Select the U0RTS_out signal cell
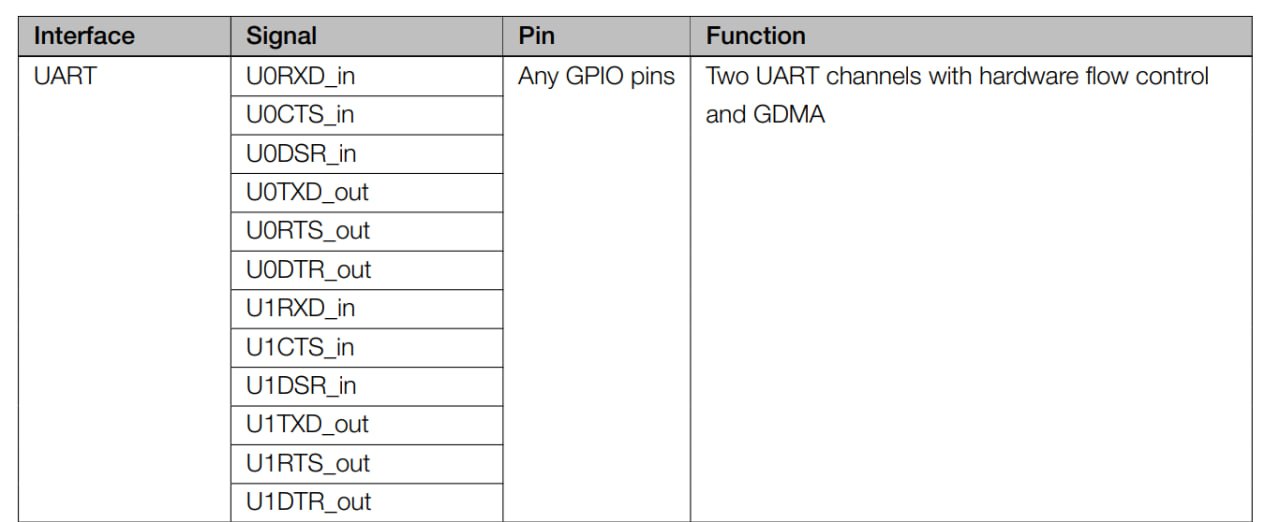 click(307, 231)
